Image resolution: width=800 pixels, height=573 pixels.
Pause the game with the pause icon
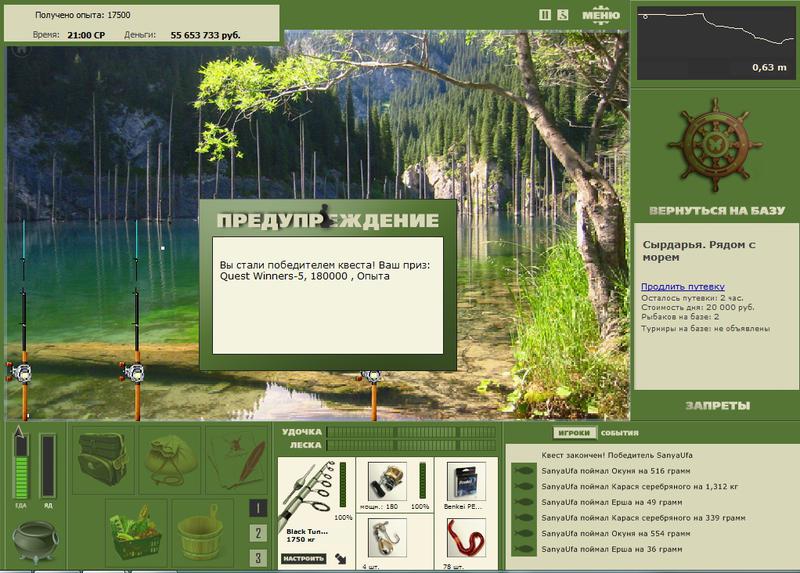click(x=545, y=15)
